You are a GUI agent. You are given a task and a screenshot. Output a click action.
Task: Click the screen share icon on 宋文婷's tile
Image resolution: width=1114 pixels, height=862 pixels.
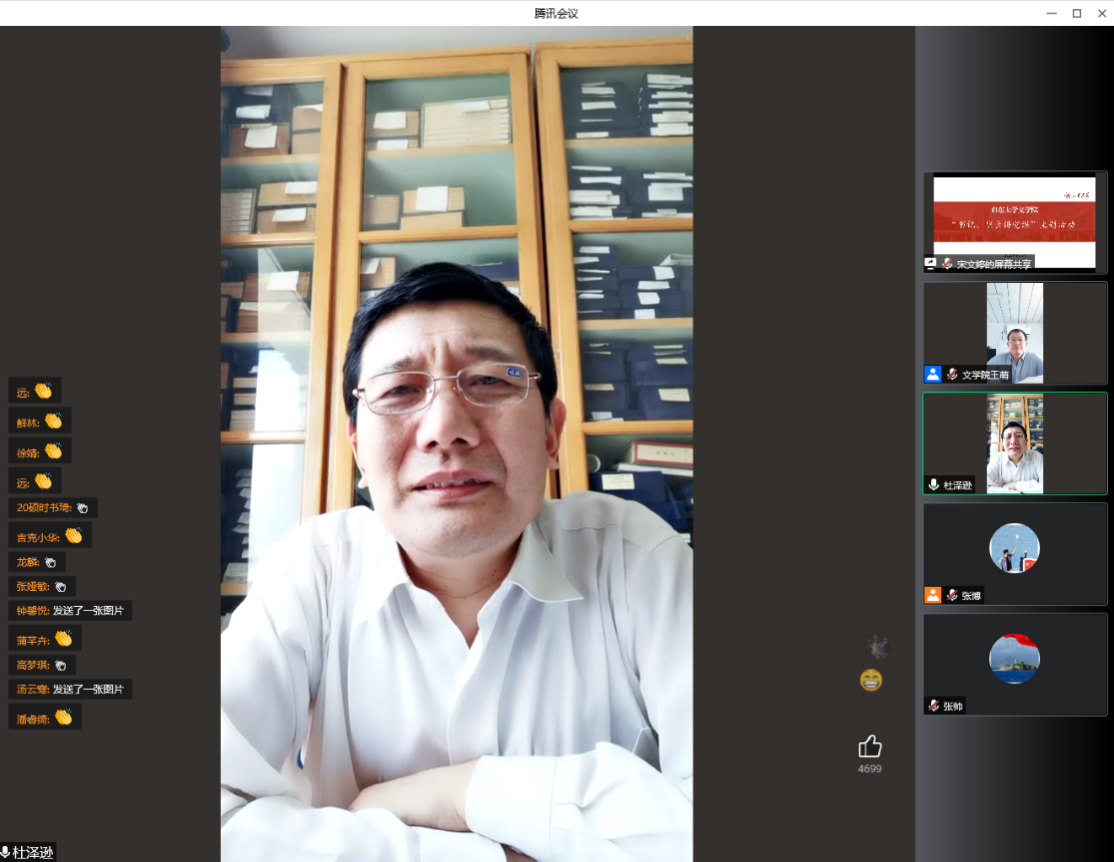coord(931,264)
